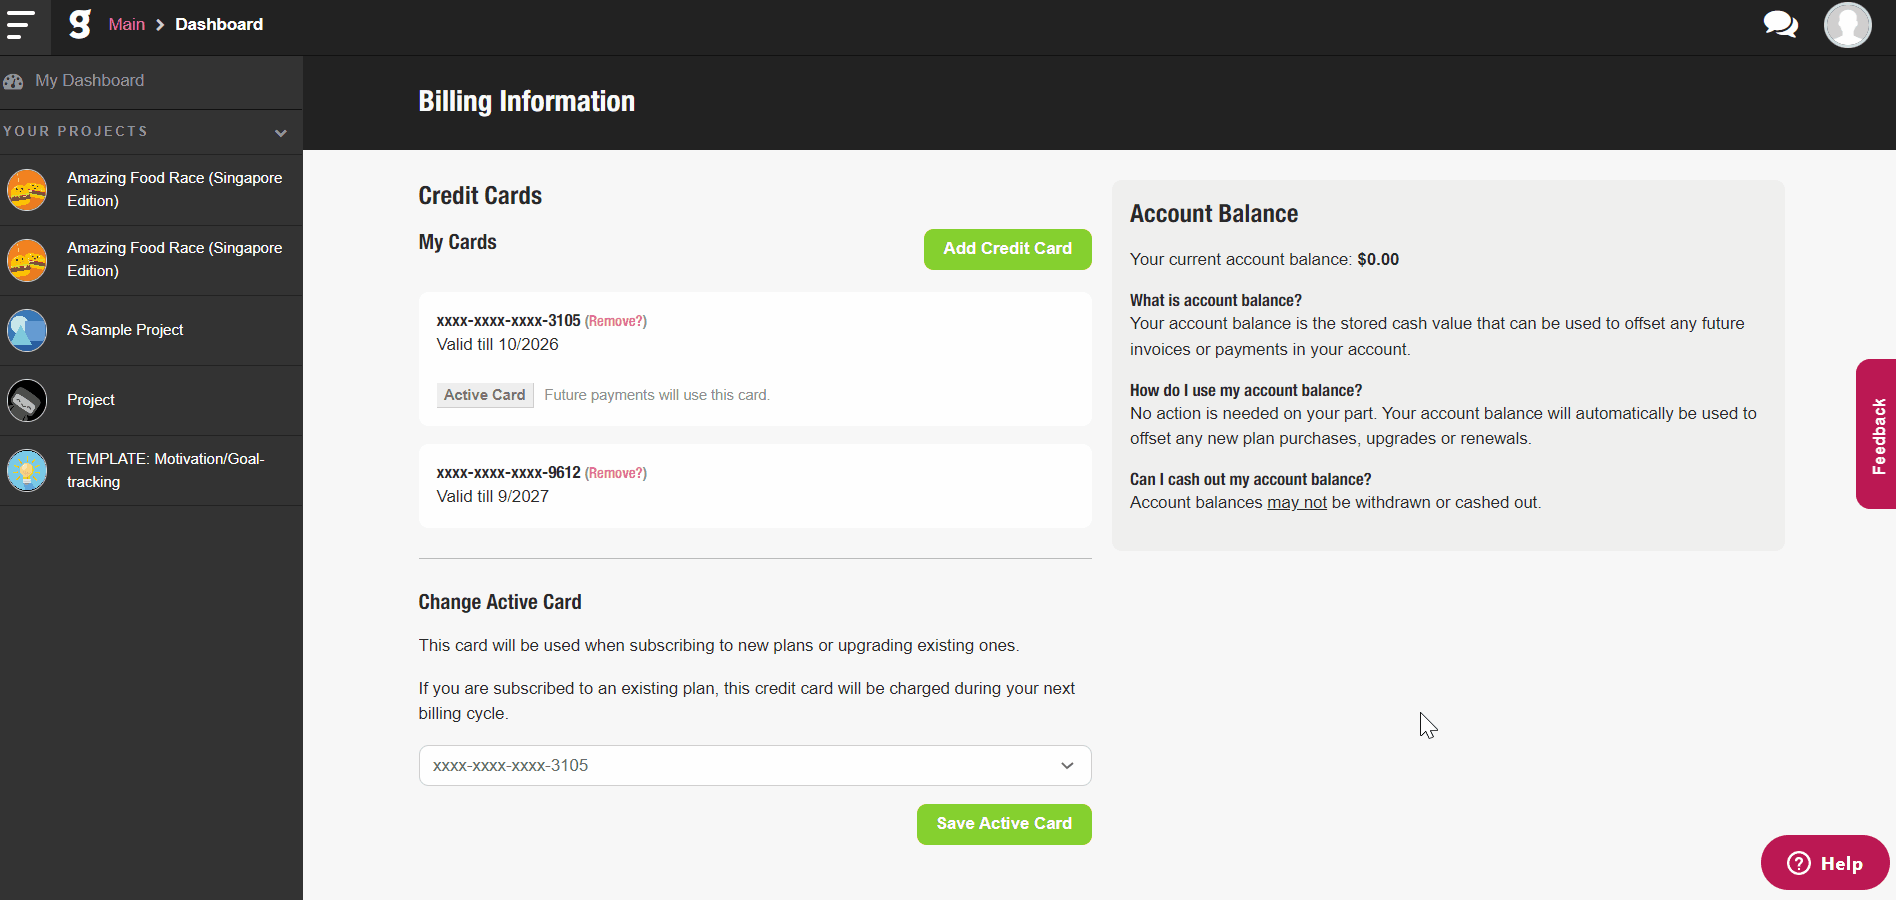Click the 'Can I cash out my account balance?' heading
Viewport: 1896px width, 900px height.
click(1251, 479)
